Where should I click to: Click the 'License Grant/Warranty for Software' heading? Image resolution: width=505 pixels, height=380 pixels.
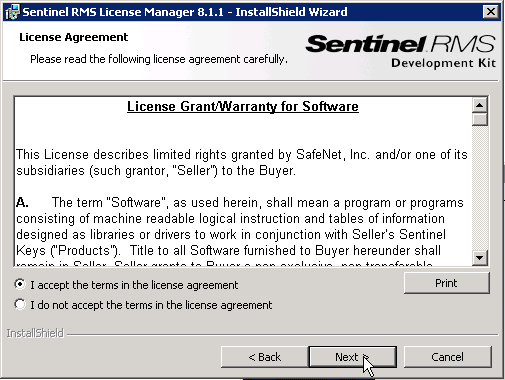(x=243, y=107)
